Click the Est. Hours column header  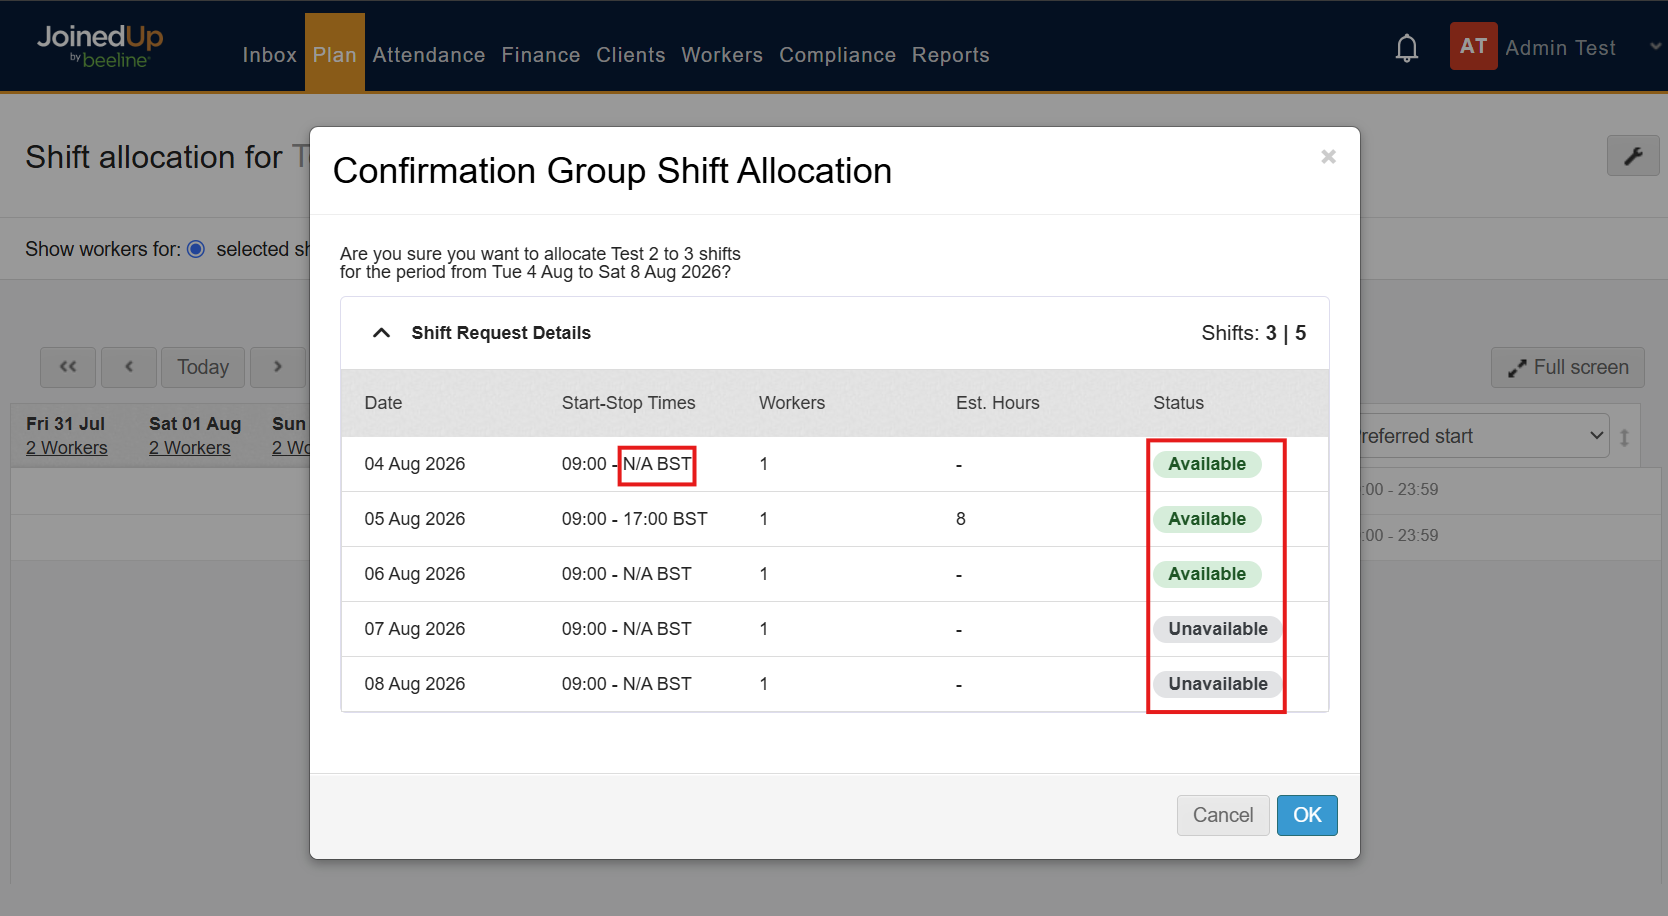click(x=998, y=403)
